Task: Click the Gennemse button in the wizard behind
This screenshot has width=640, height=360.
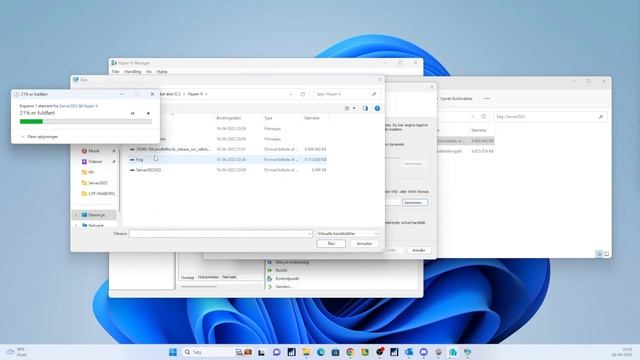Action: (x=415, y=202)
